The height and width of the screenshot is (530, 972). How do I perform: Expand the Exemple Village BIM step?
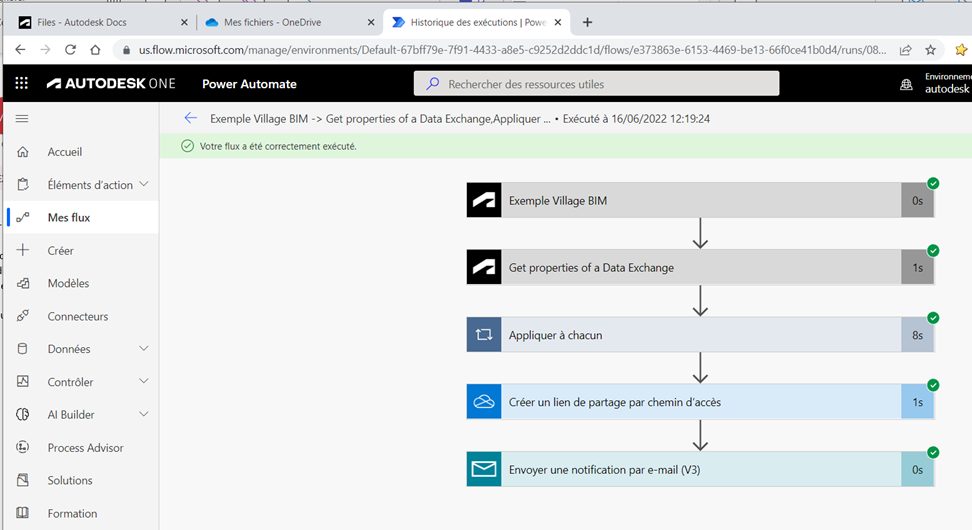[700, 200]
